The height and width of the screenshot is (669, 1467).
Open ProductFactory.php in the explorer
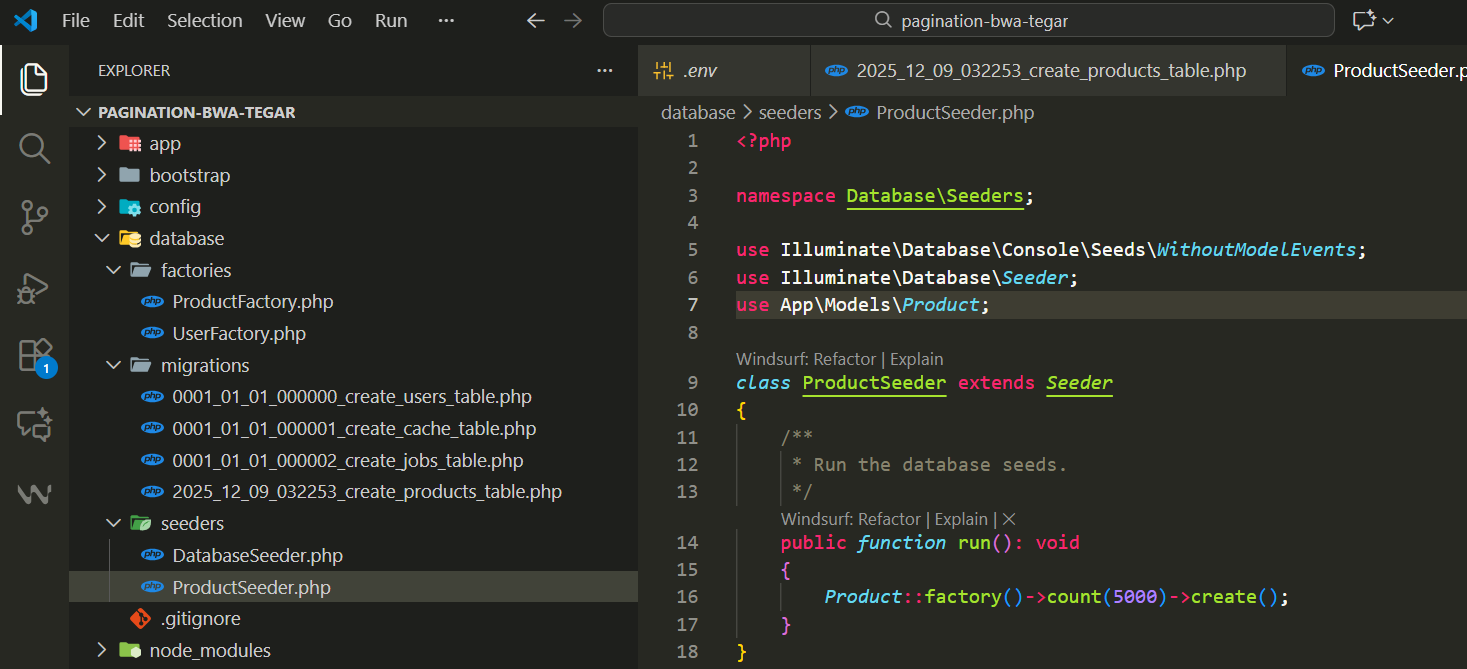click(x=252, y=302)
